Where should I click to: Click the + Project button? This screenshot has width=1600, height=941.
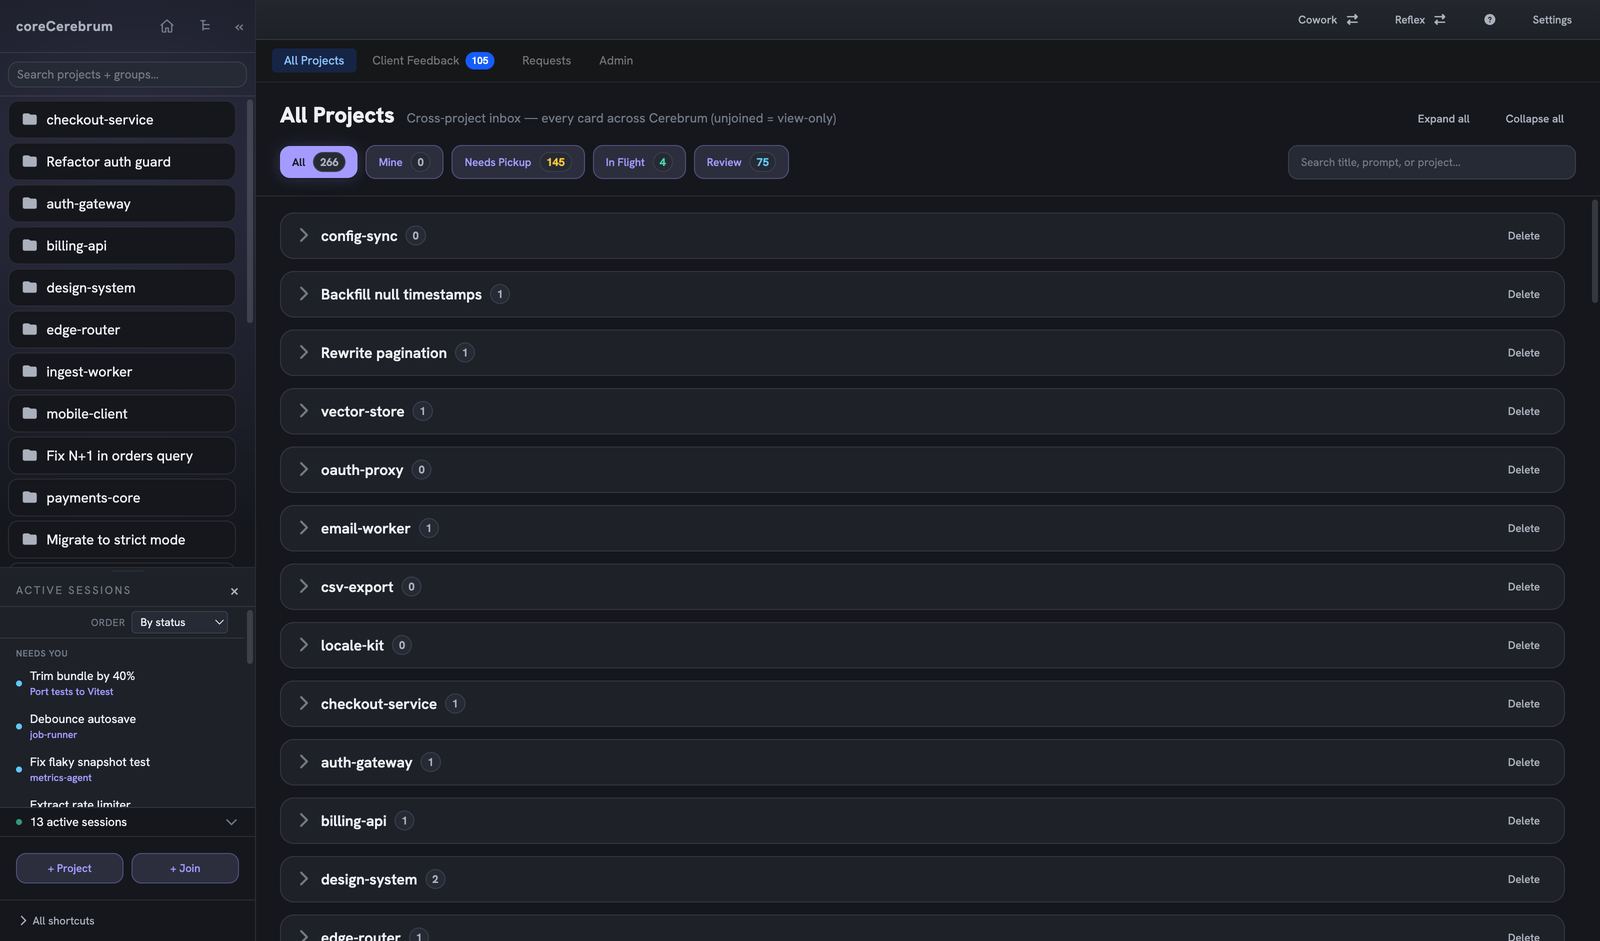(x=69, y=868)
